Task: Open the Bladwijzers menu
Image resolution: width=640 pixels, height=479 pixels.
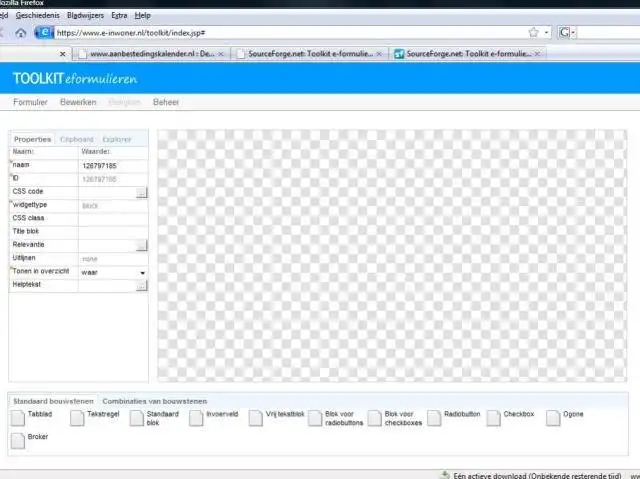Action: pyautogui.click(x=85, y=16)
